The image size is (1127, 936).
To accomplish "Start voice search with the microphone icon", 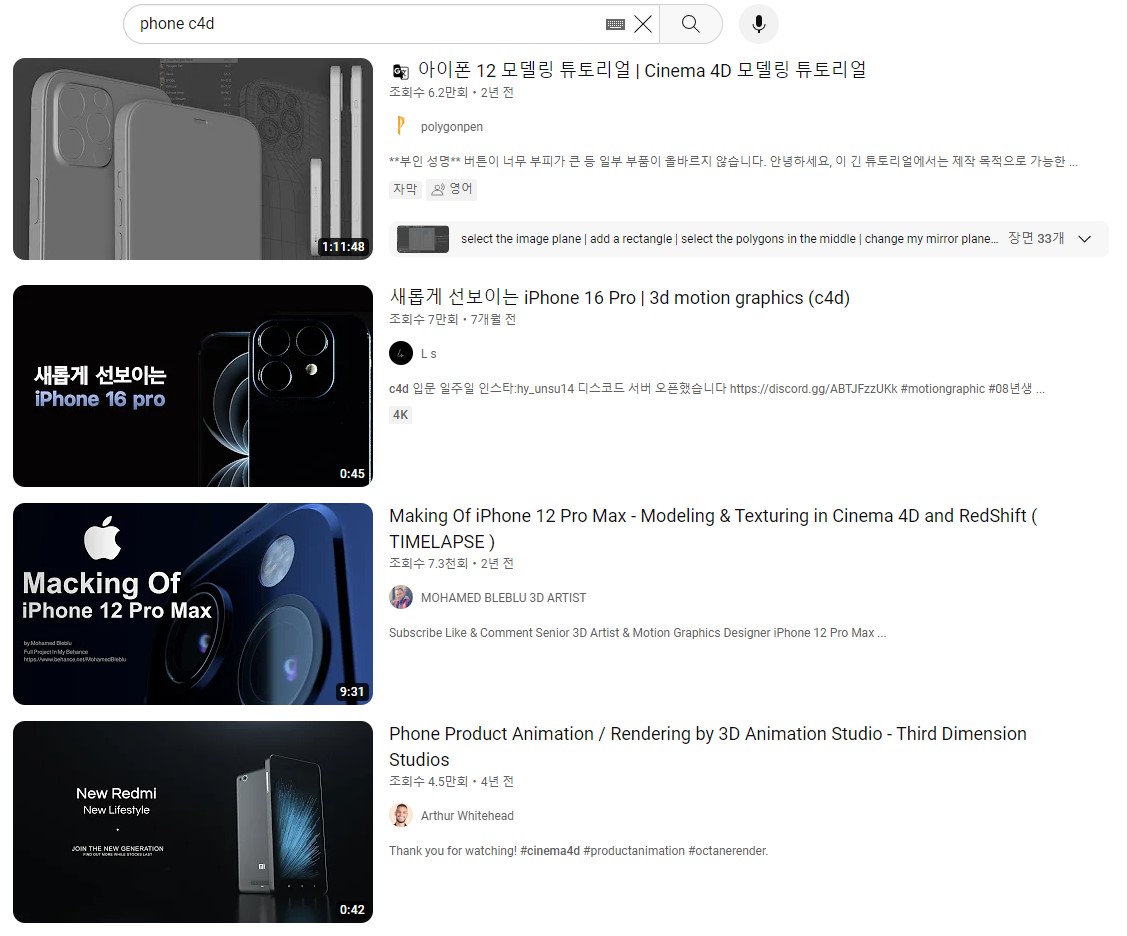I will 758,24.
